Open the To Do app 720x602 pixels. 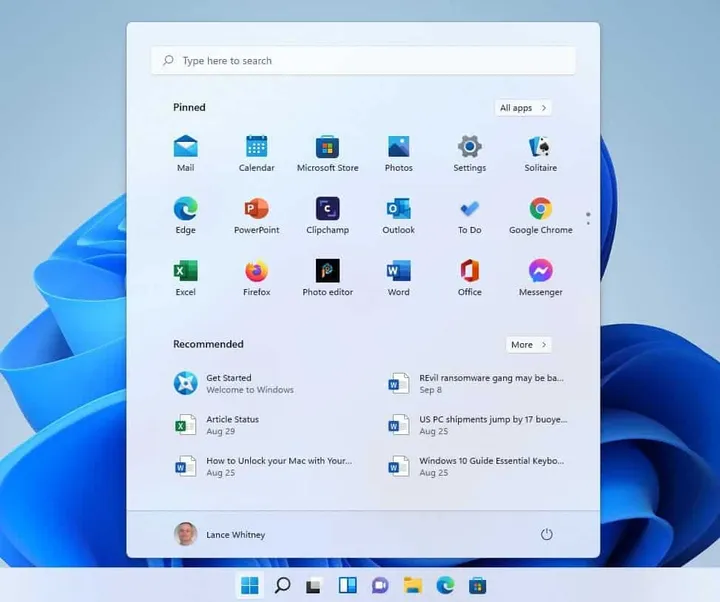pos(469,215)
